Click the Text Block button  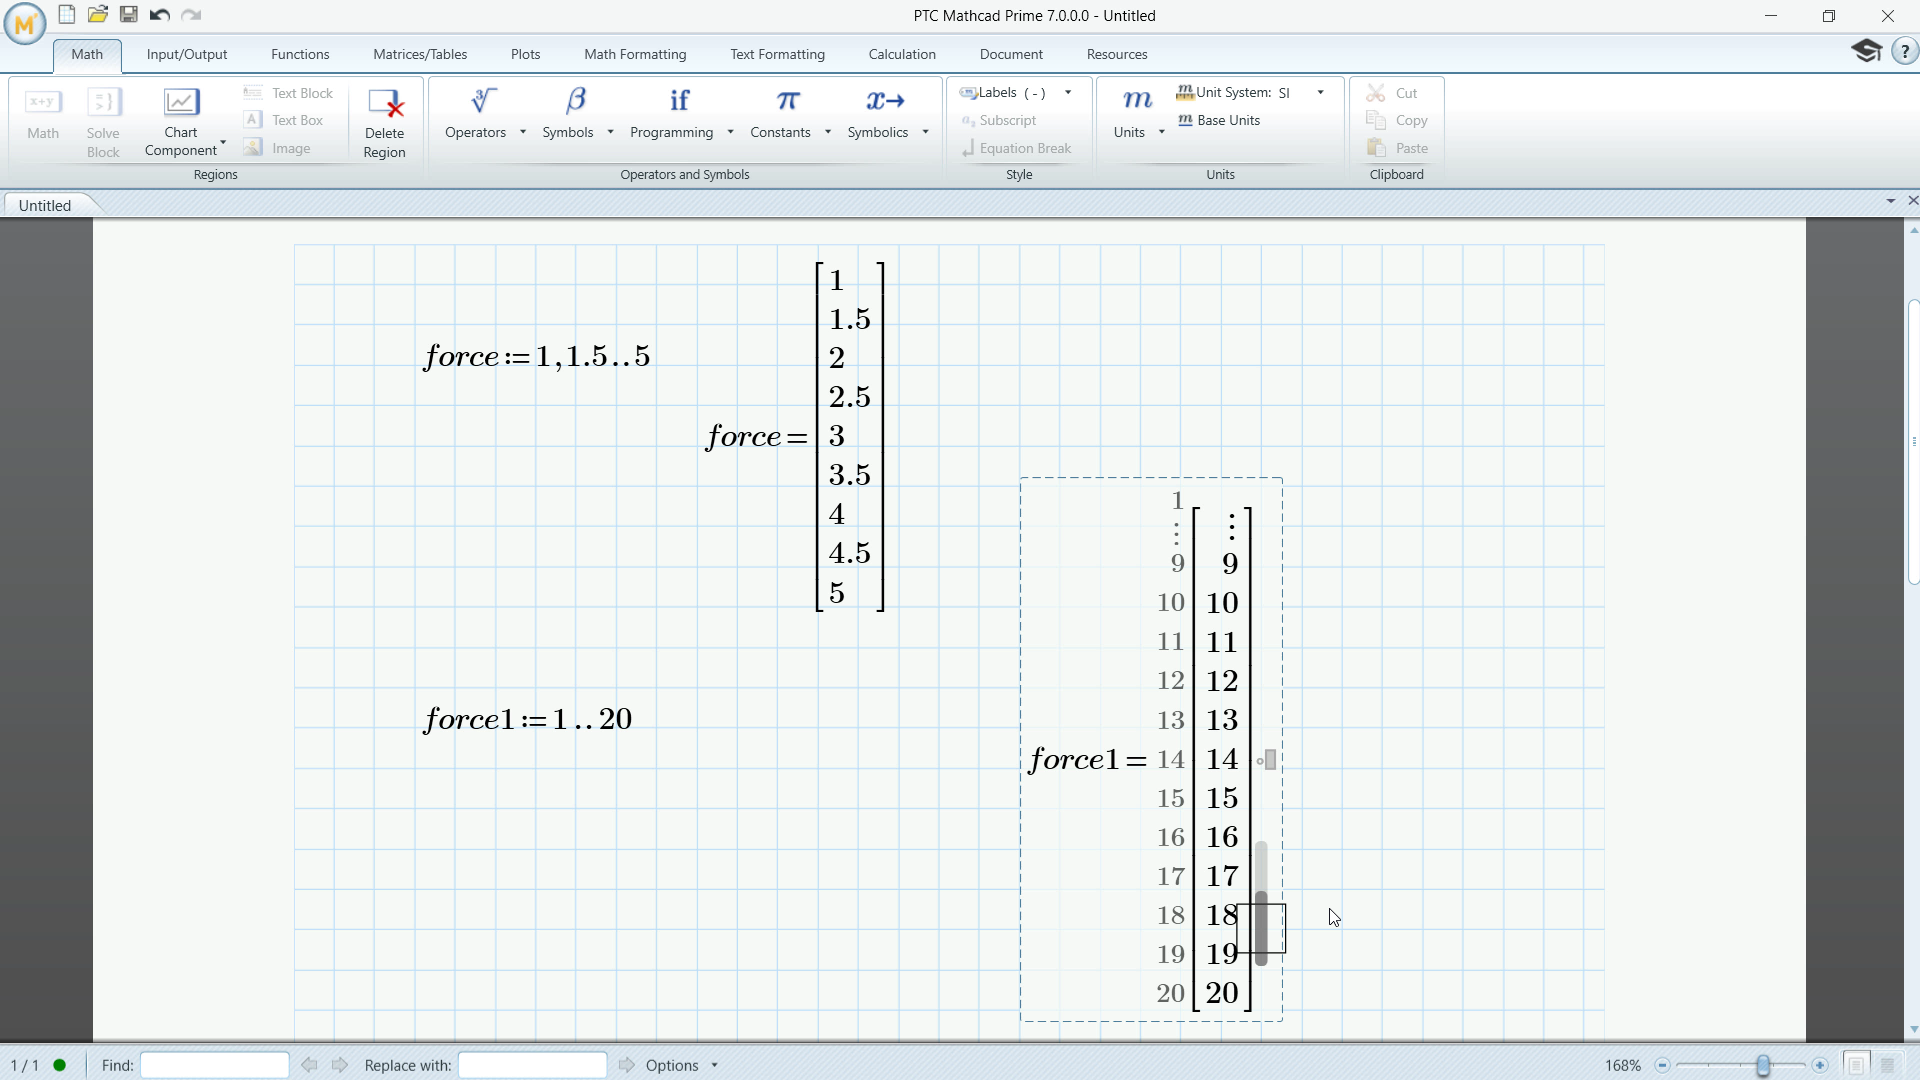(289, 93)
